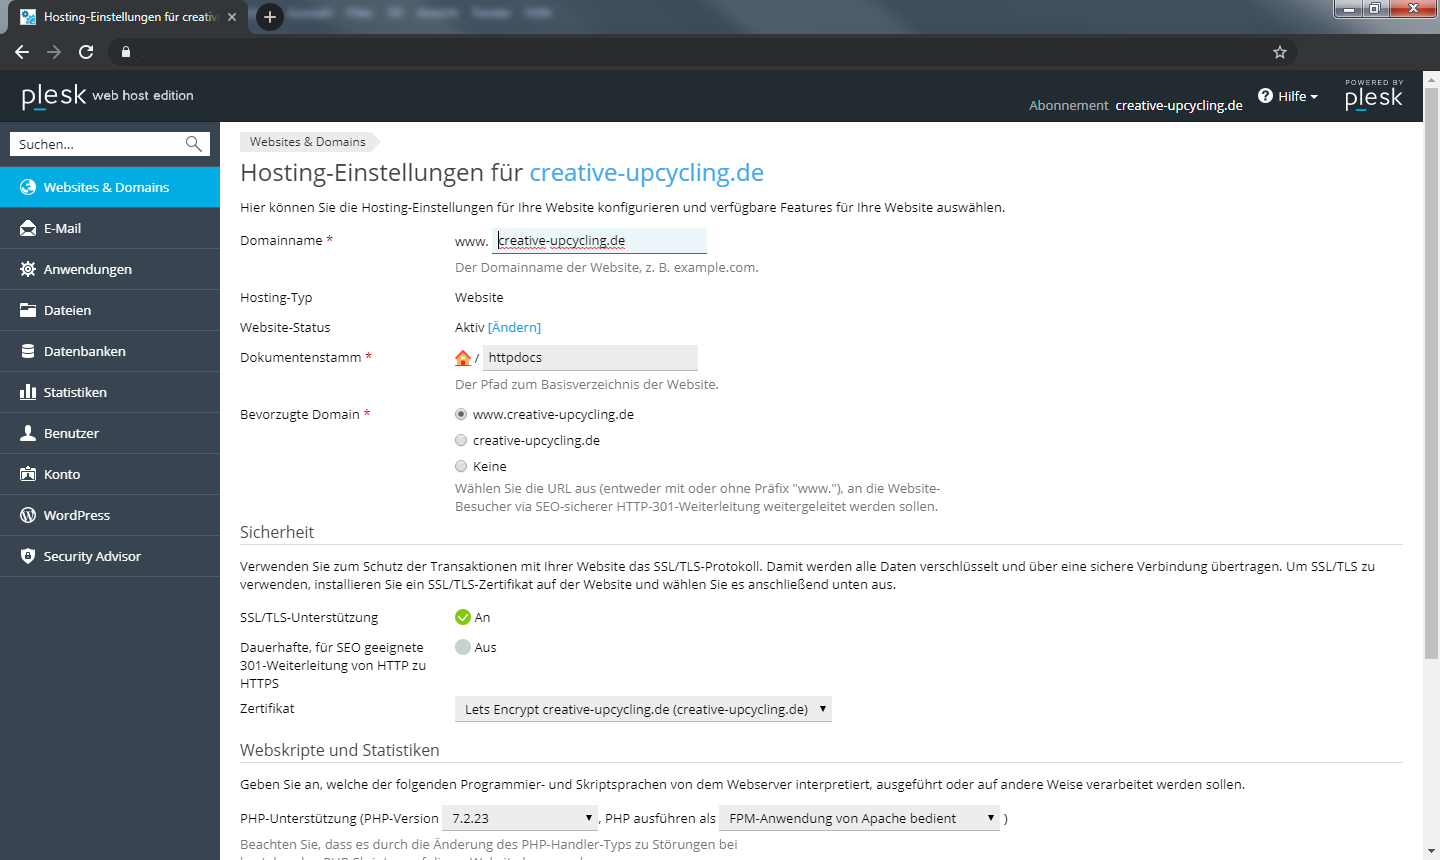Screen dimensions: 1440x860
Task: Select www.creative-upcycling.de as preferred domain
Action: pos(461,414)
